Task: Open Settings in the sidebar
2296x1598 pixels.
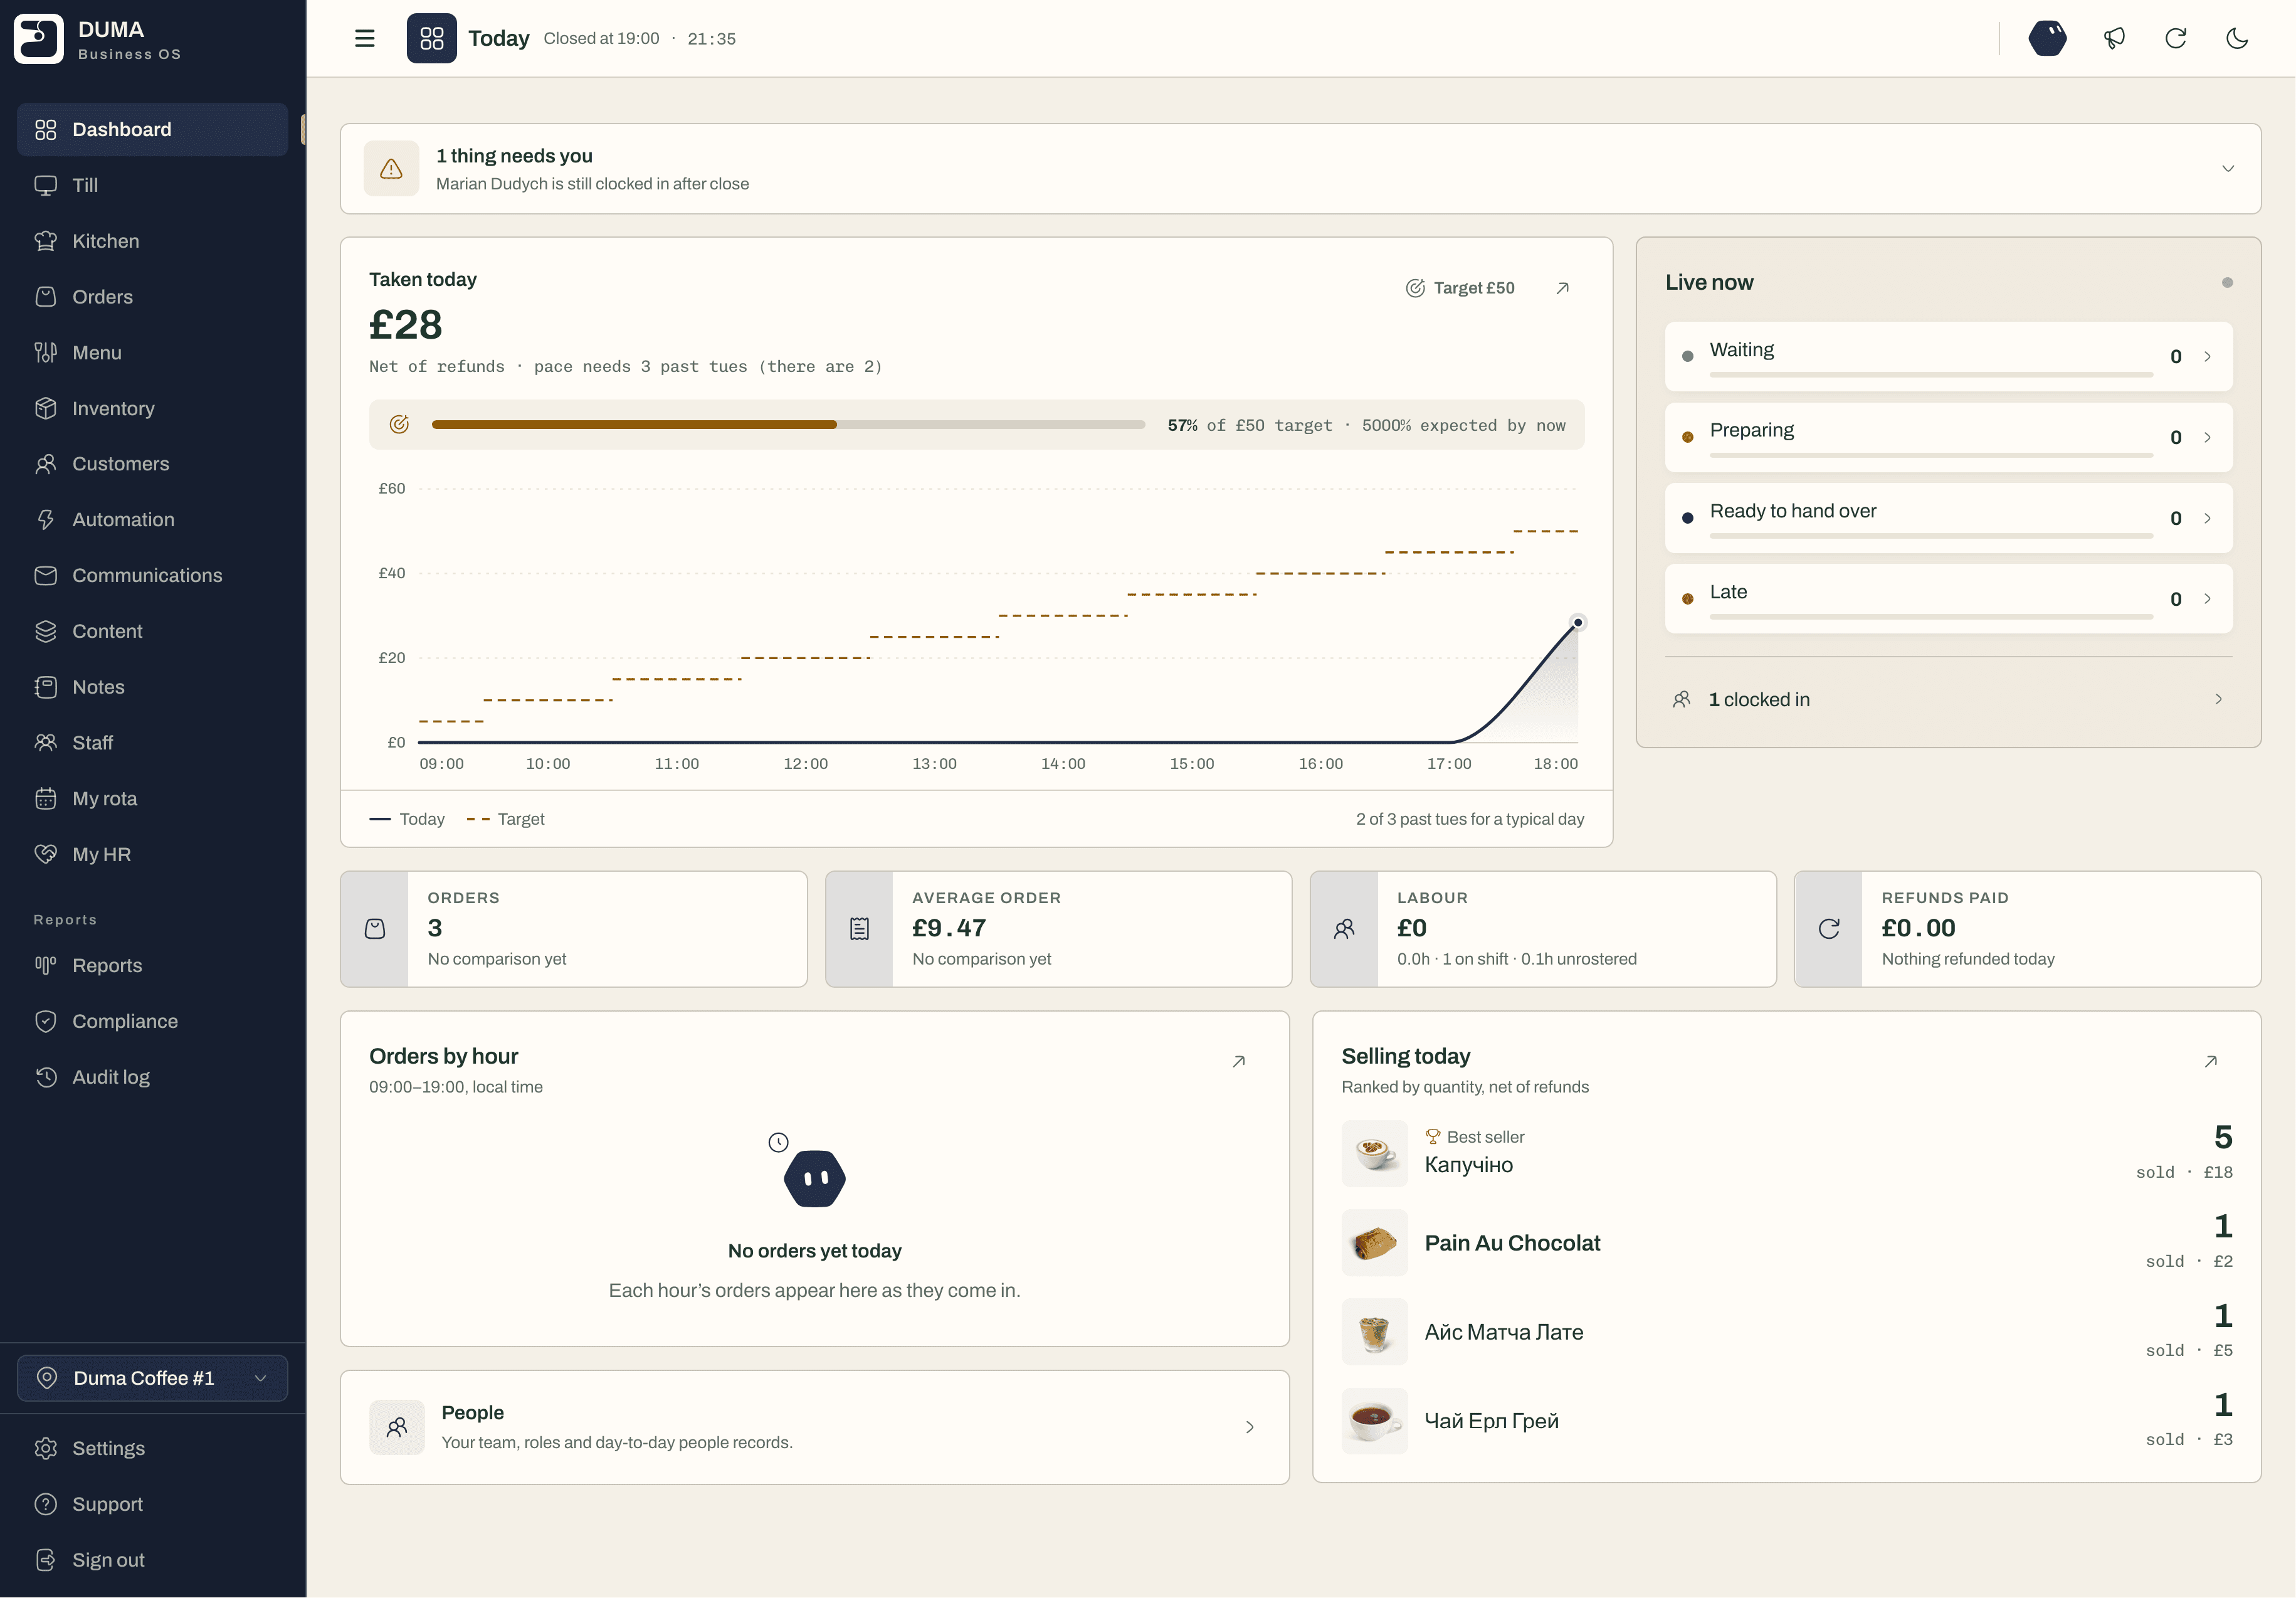Action: pyautogui.click(x=152, y=1448)
